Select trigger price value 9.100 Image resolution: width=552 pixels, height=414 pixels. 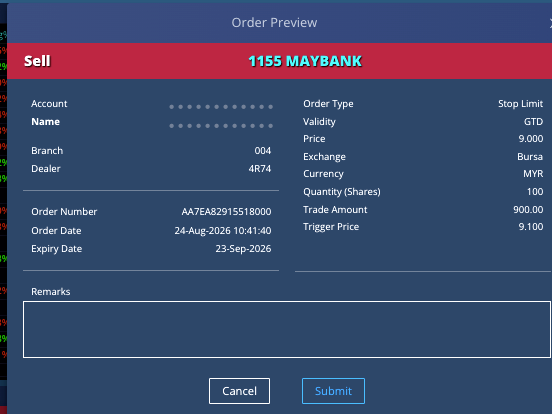click(x=531, y=226)
